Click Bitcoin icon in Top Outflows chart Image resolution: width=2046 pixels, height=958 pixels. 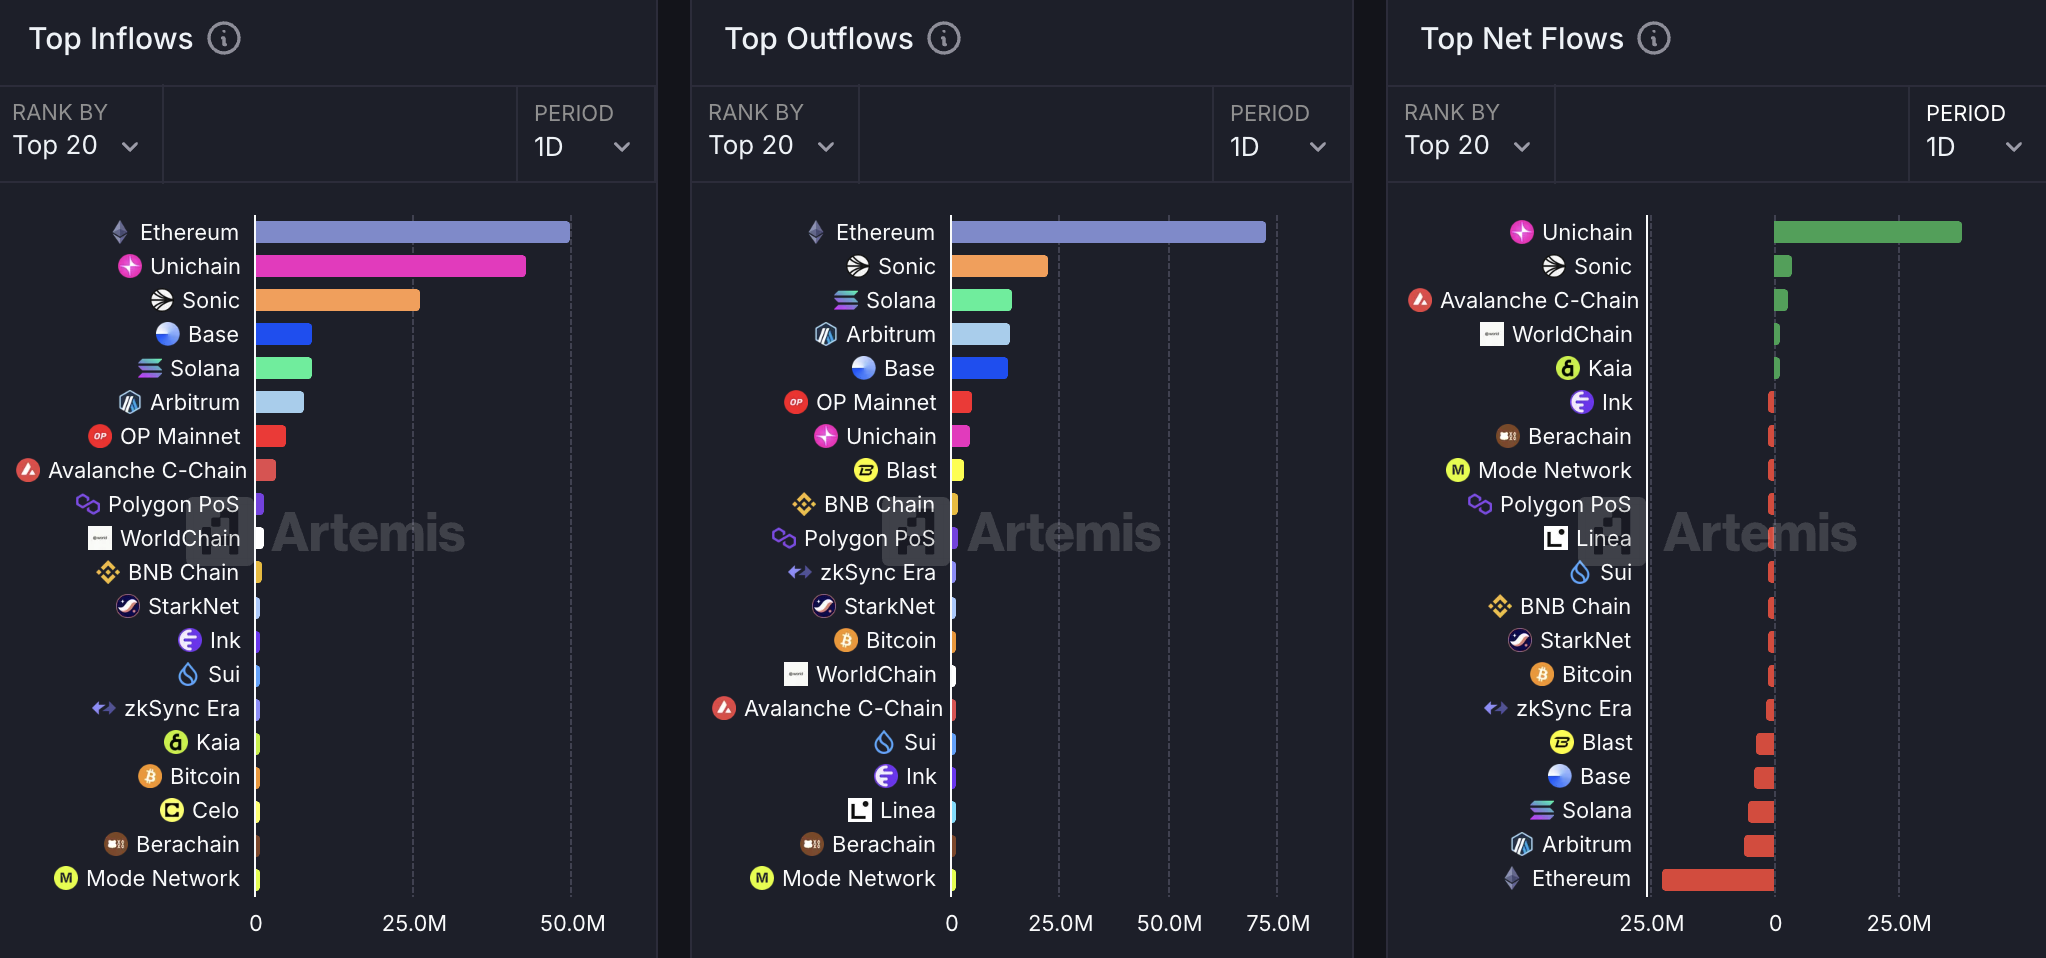tap(846, 640)
